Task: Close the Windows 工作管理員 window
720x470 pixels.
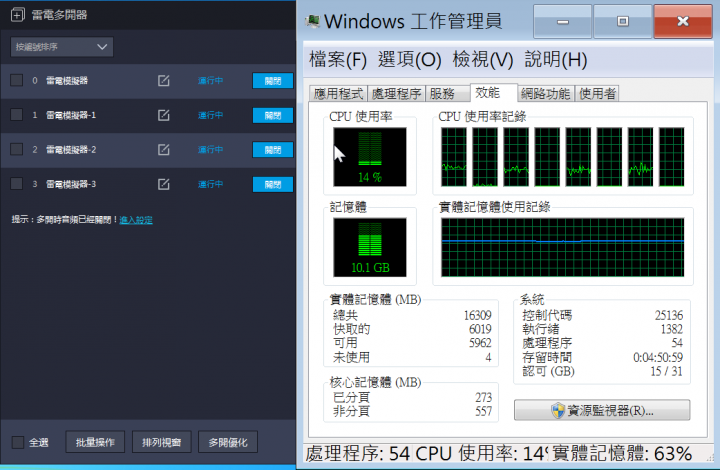Action: click(683, 21)
